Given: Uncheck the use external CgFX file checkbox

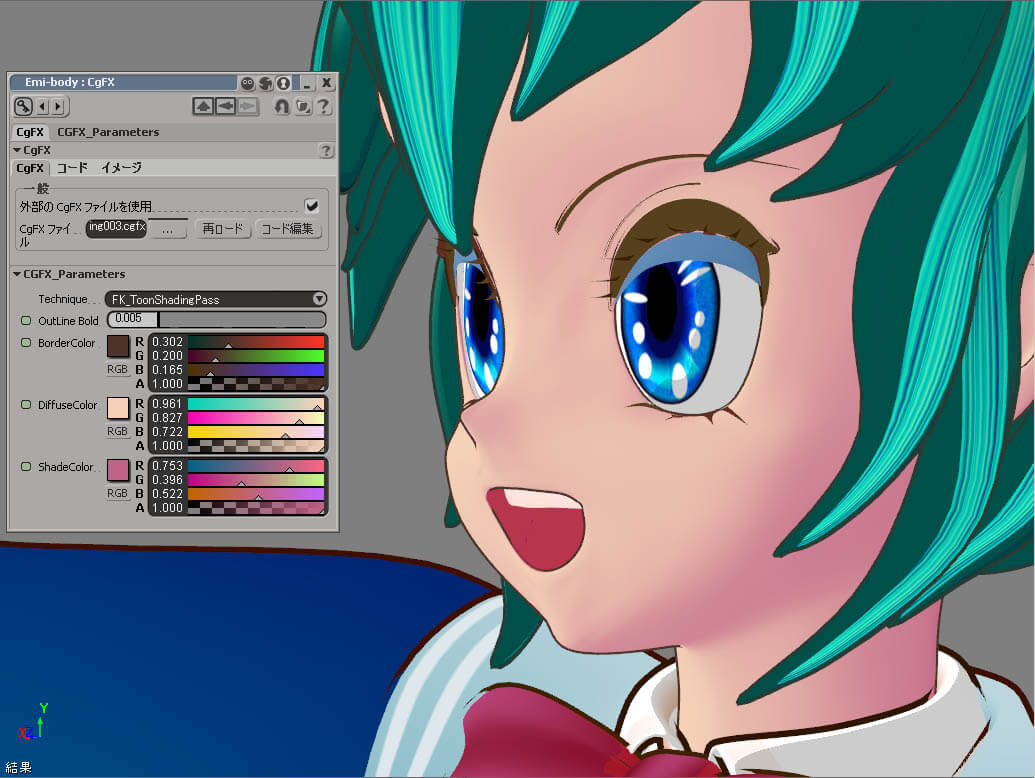Looking at the screenshot, I should 311,205.
